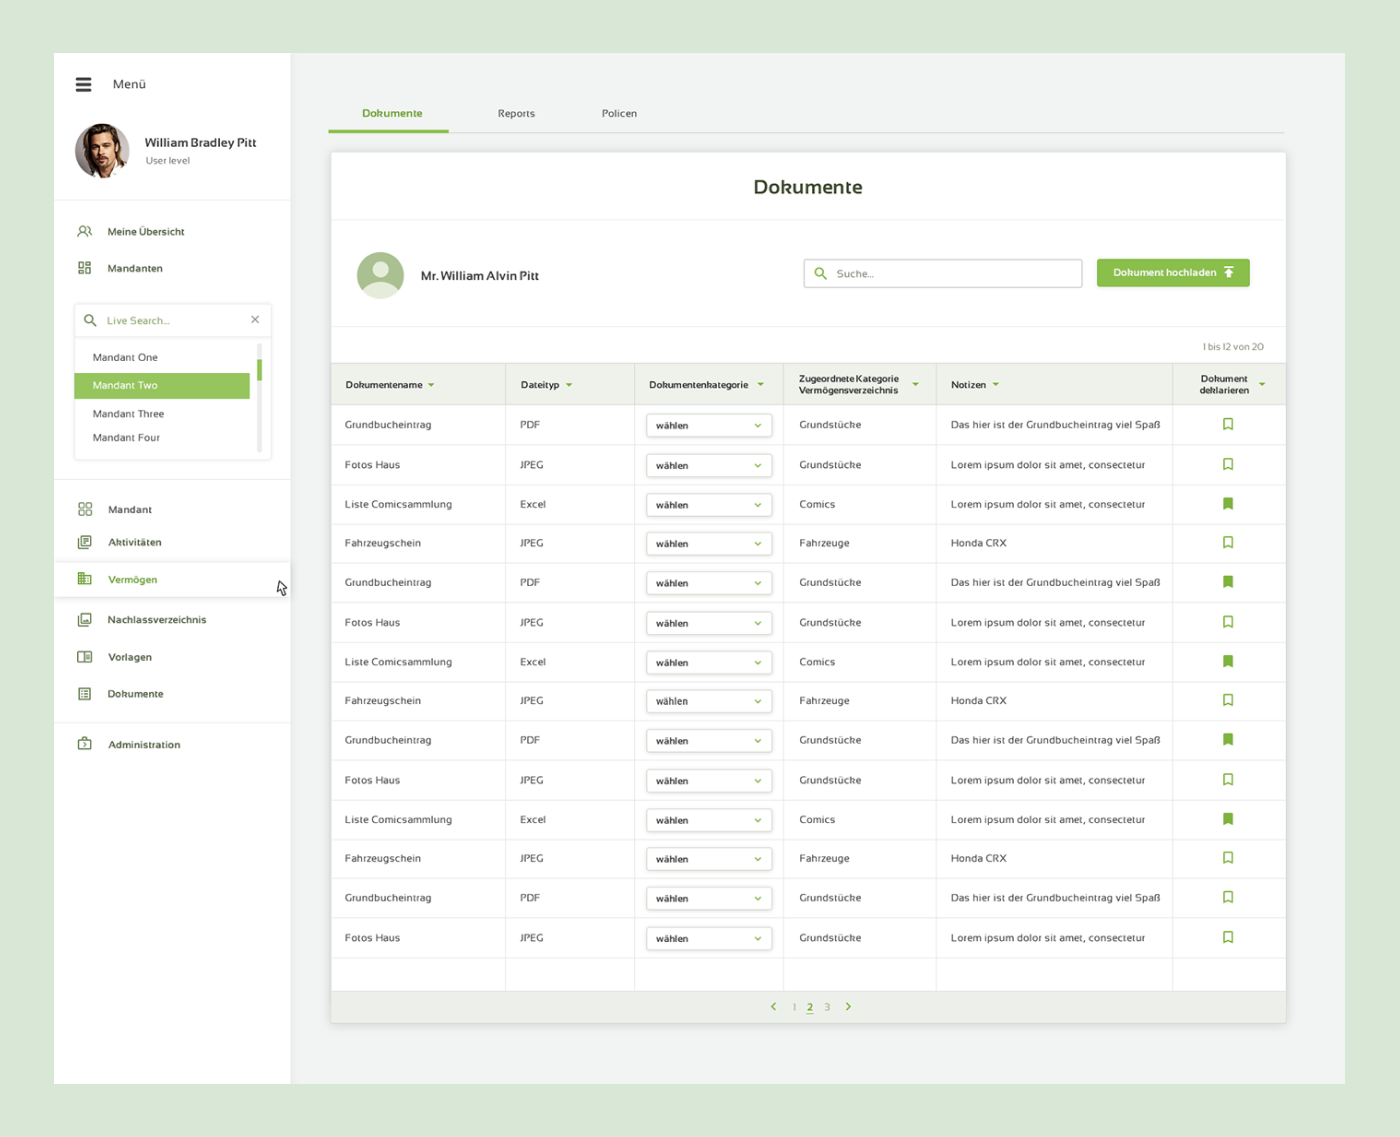Toggle bookmark on first Fahrzeugschein row

[x=1228, y=543]
